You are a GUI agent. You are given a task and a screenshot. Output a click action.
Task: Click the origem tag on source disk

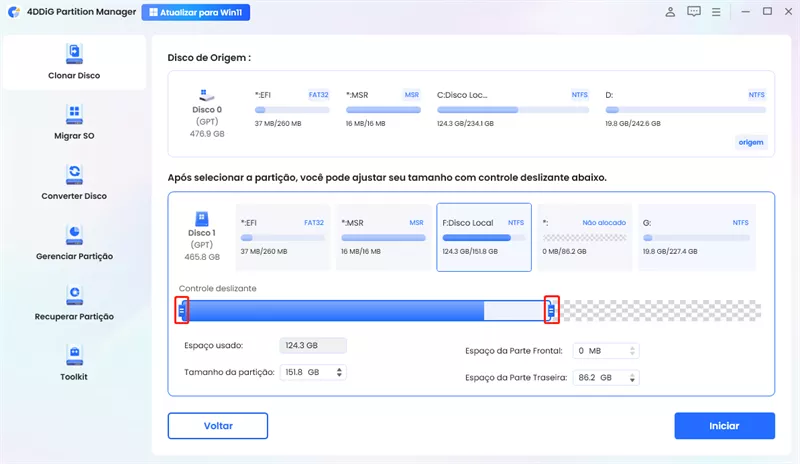click(x=751, y=142)
